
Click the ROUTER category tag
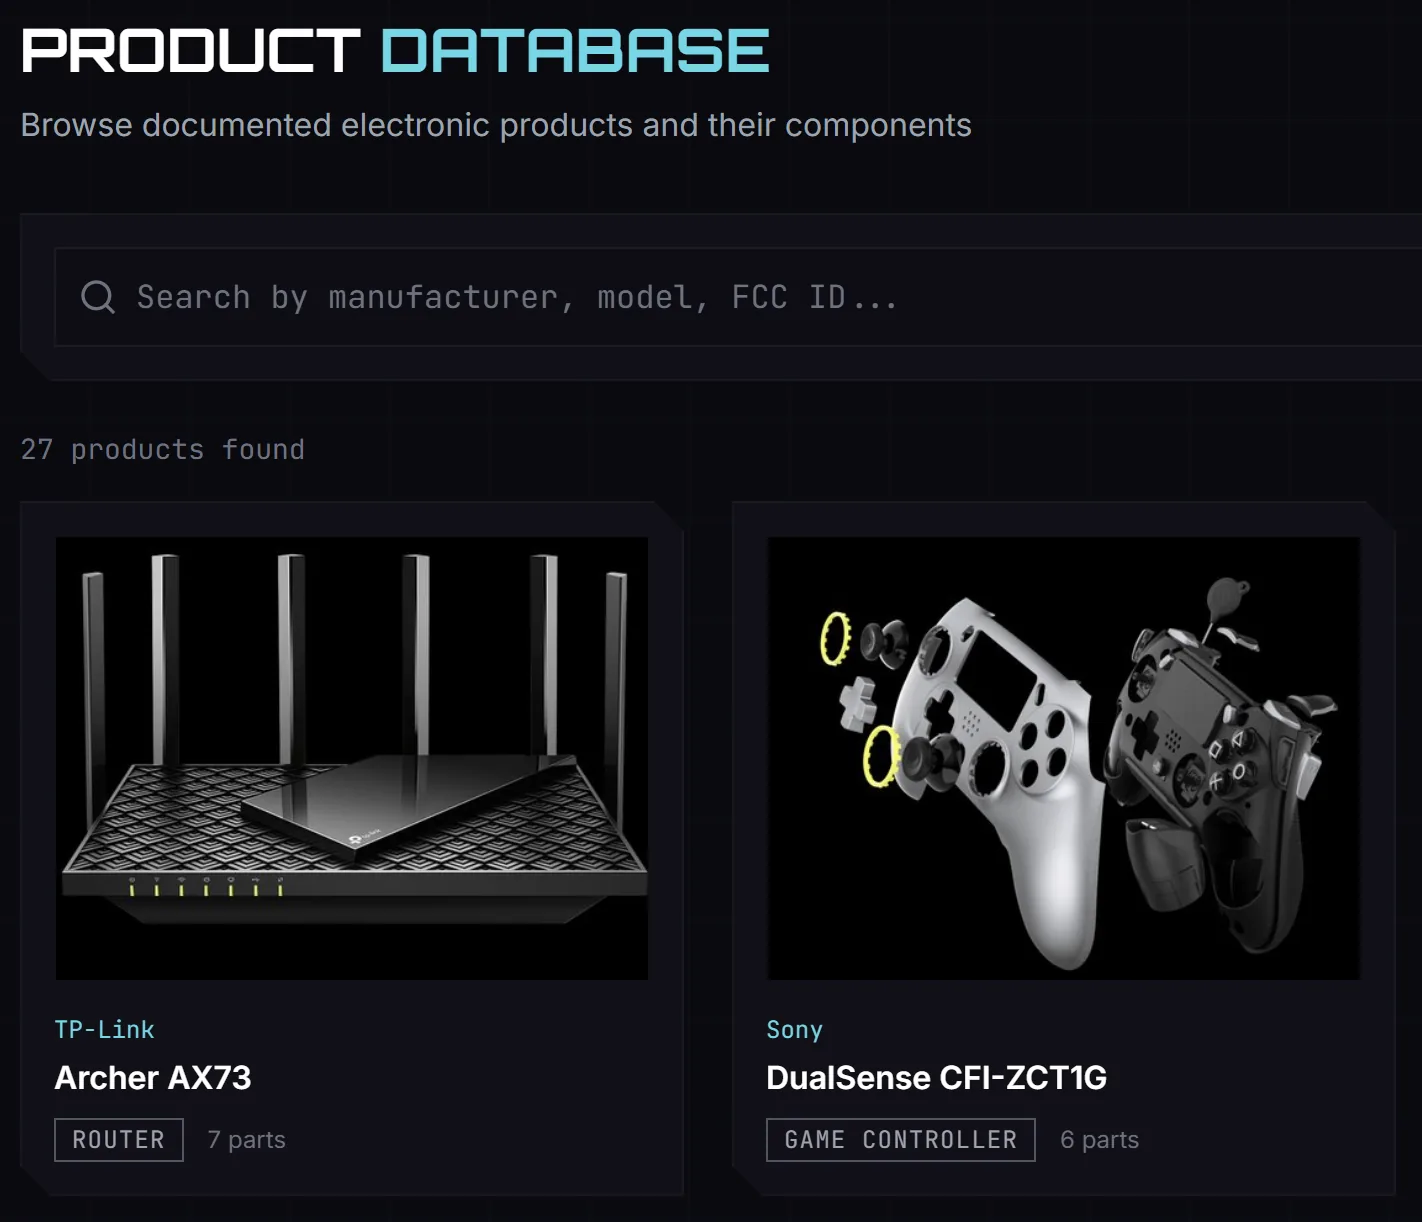[x=119, y=1140]
